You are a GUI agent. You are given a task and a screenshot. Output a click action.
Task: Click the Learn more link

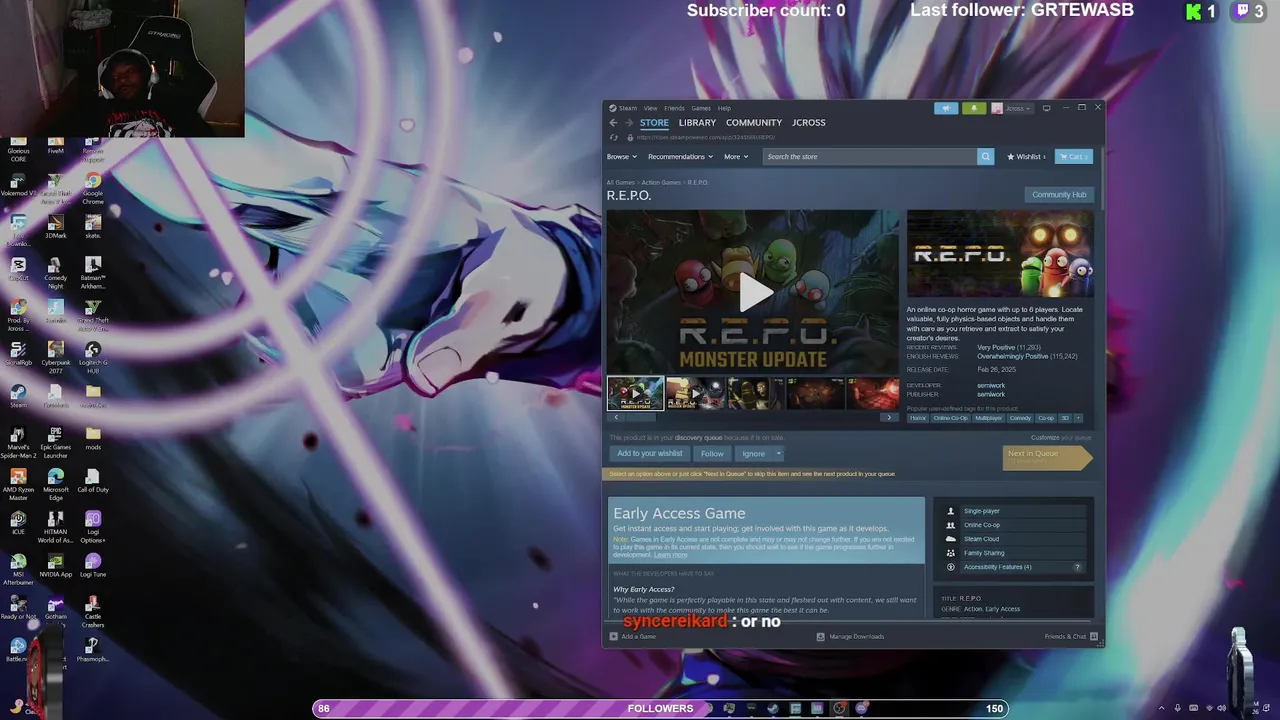(670, 554)
